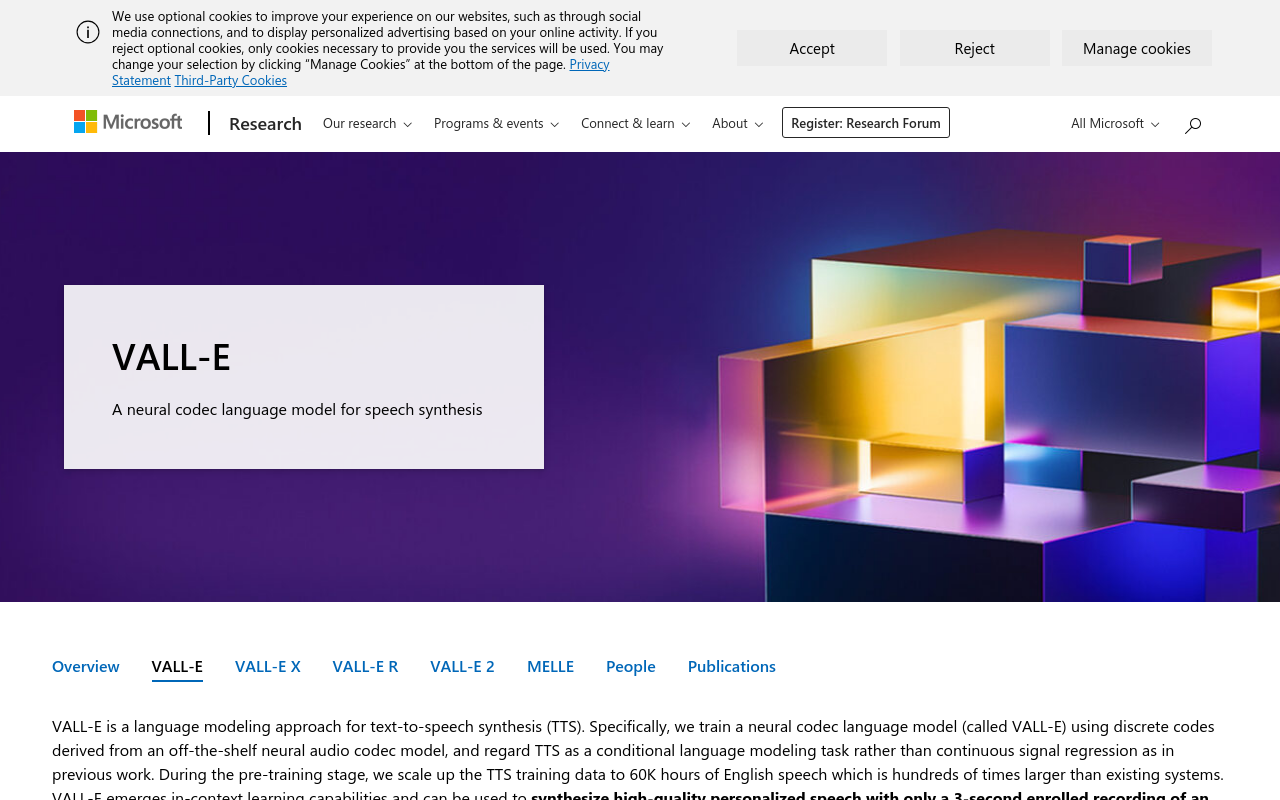
Task: Switch to the Overview tab
Action: [x=86, y=666]
